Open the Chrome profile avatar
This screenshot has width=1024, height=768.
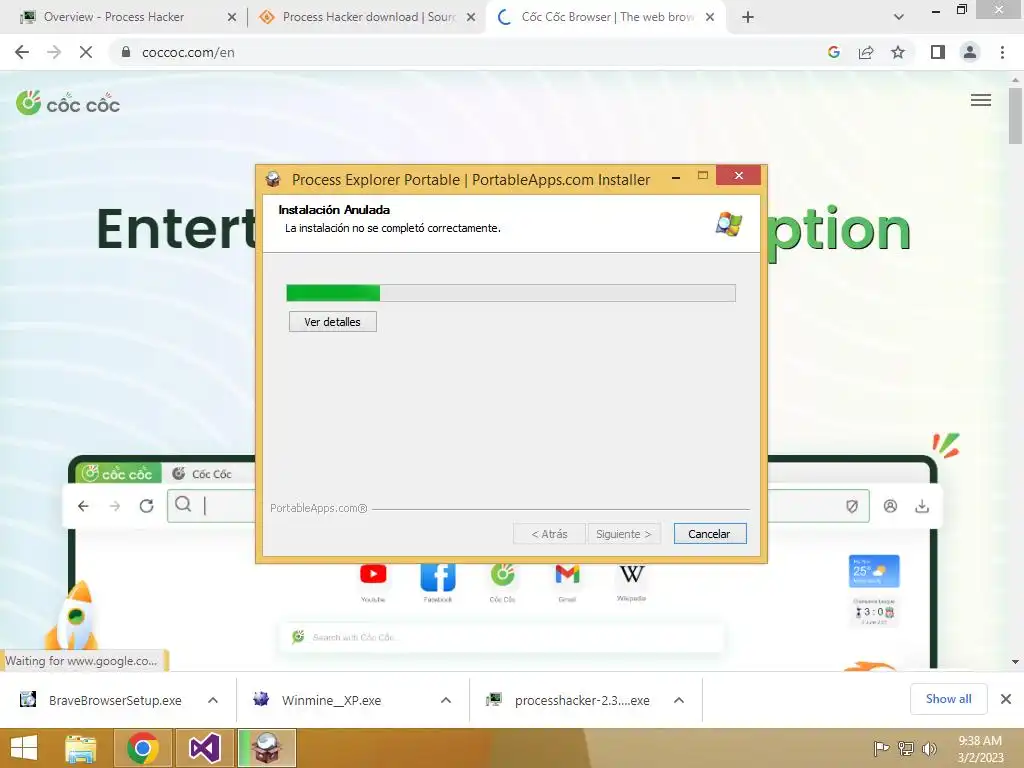click(x=970, y=52)
